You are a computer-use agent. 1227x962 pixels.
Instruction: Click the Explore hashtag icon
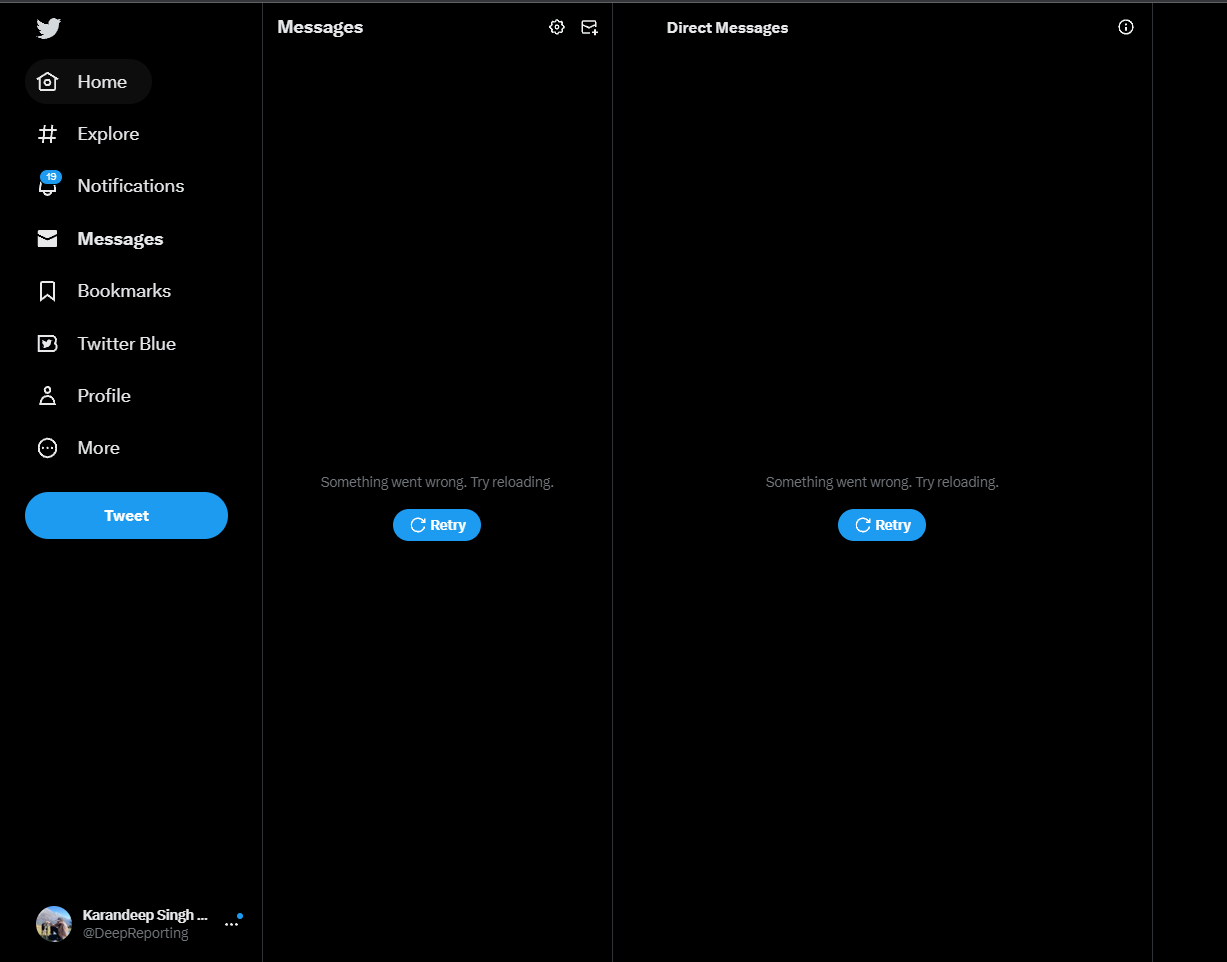pos(47,134)
